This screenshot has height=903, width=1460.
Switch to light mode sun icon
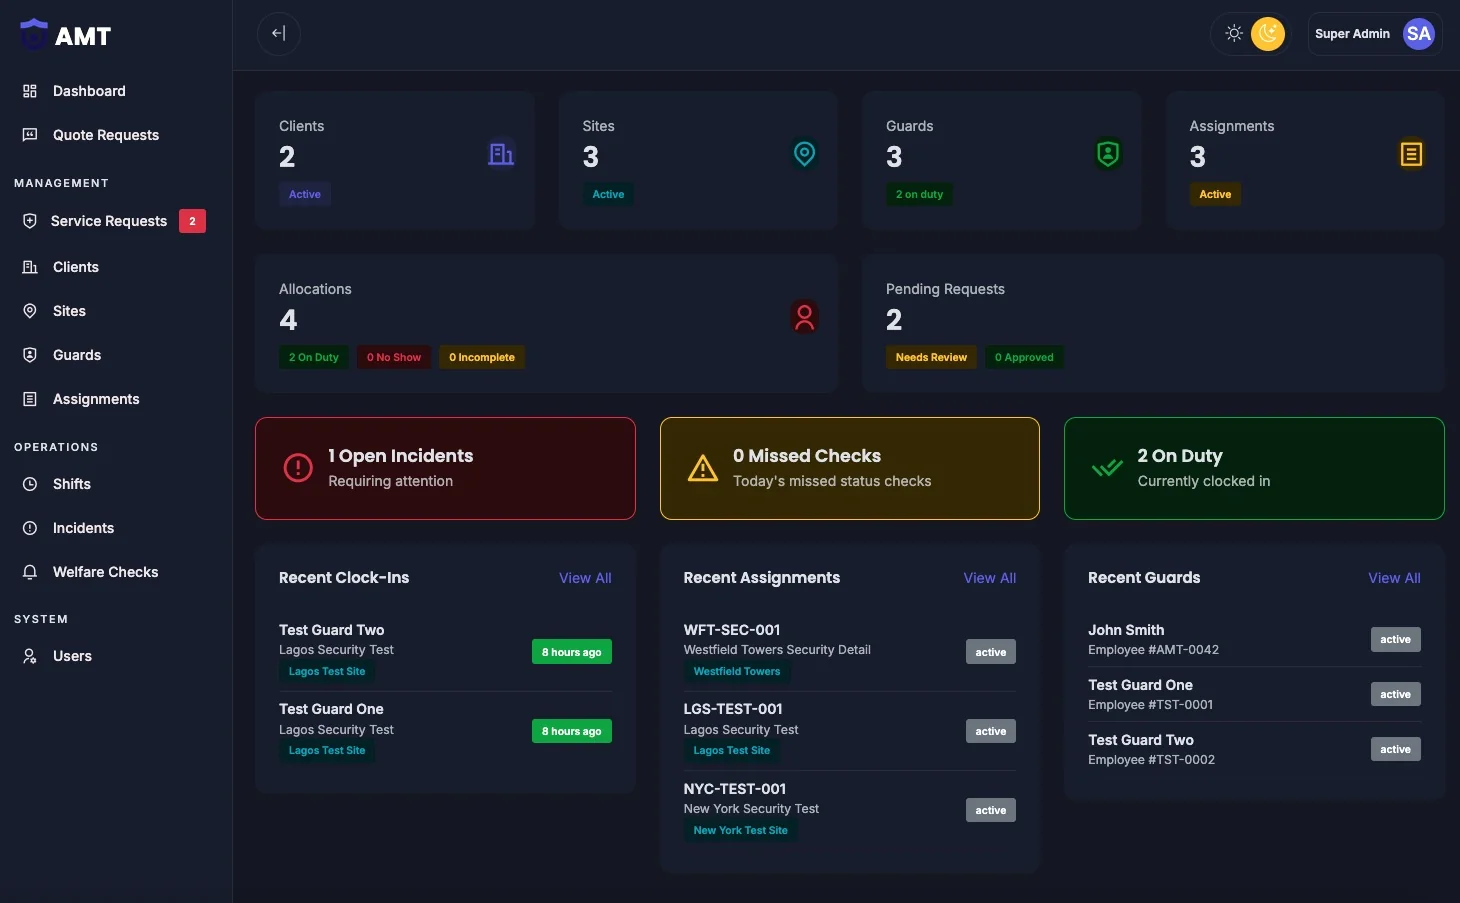pos(1234,33)
